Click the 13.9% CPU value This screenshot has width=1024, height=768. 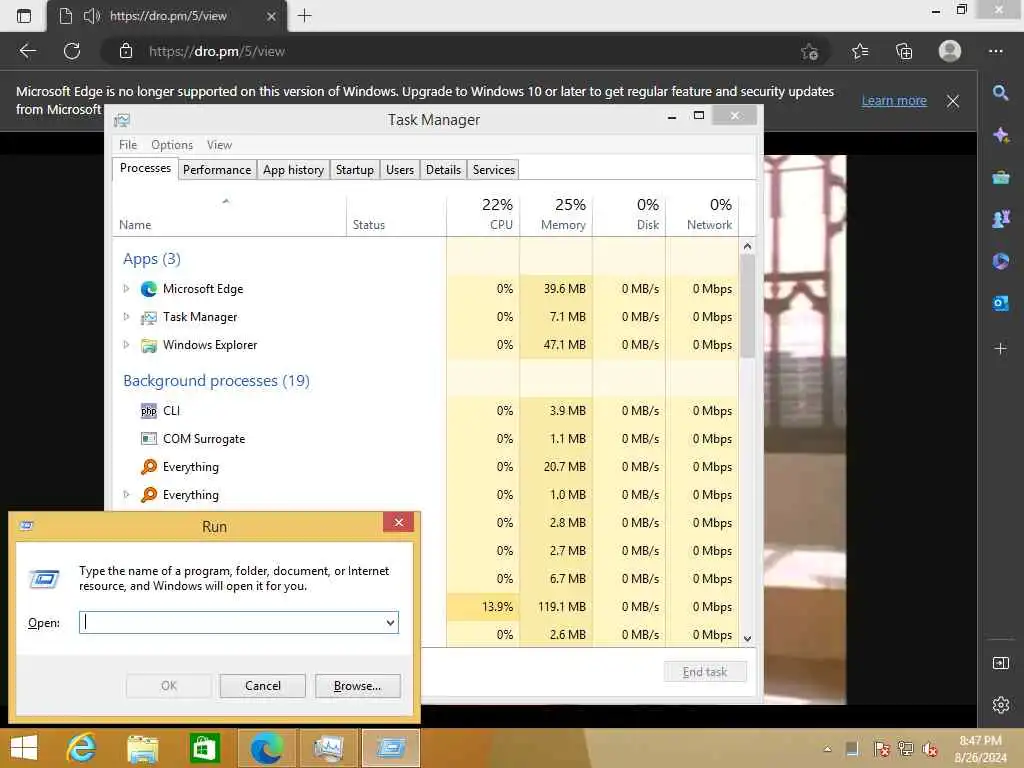[x=497, y=607]
